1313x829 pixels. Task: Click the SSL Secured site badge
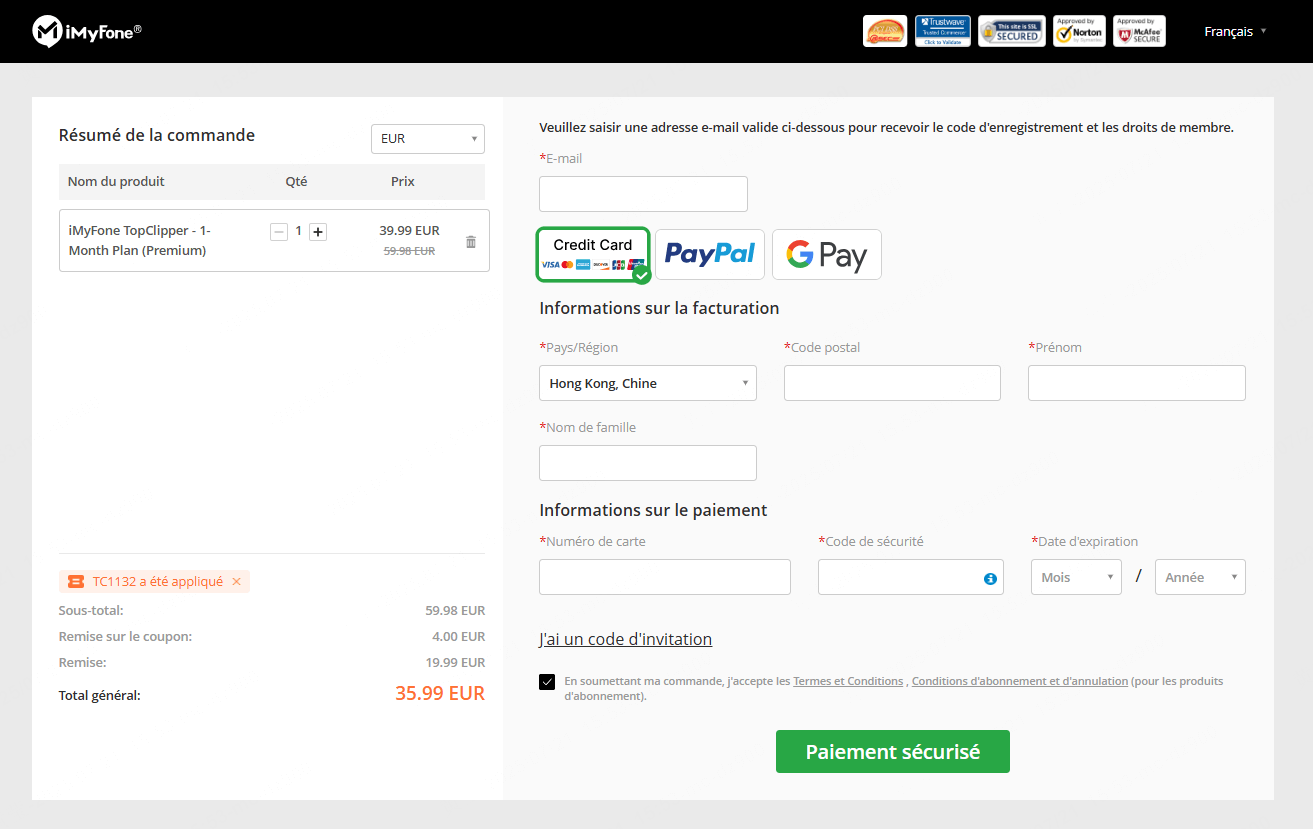1011,31
